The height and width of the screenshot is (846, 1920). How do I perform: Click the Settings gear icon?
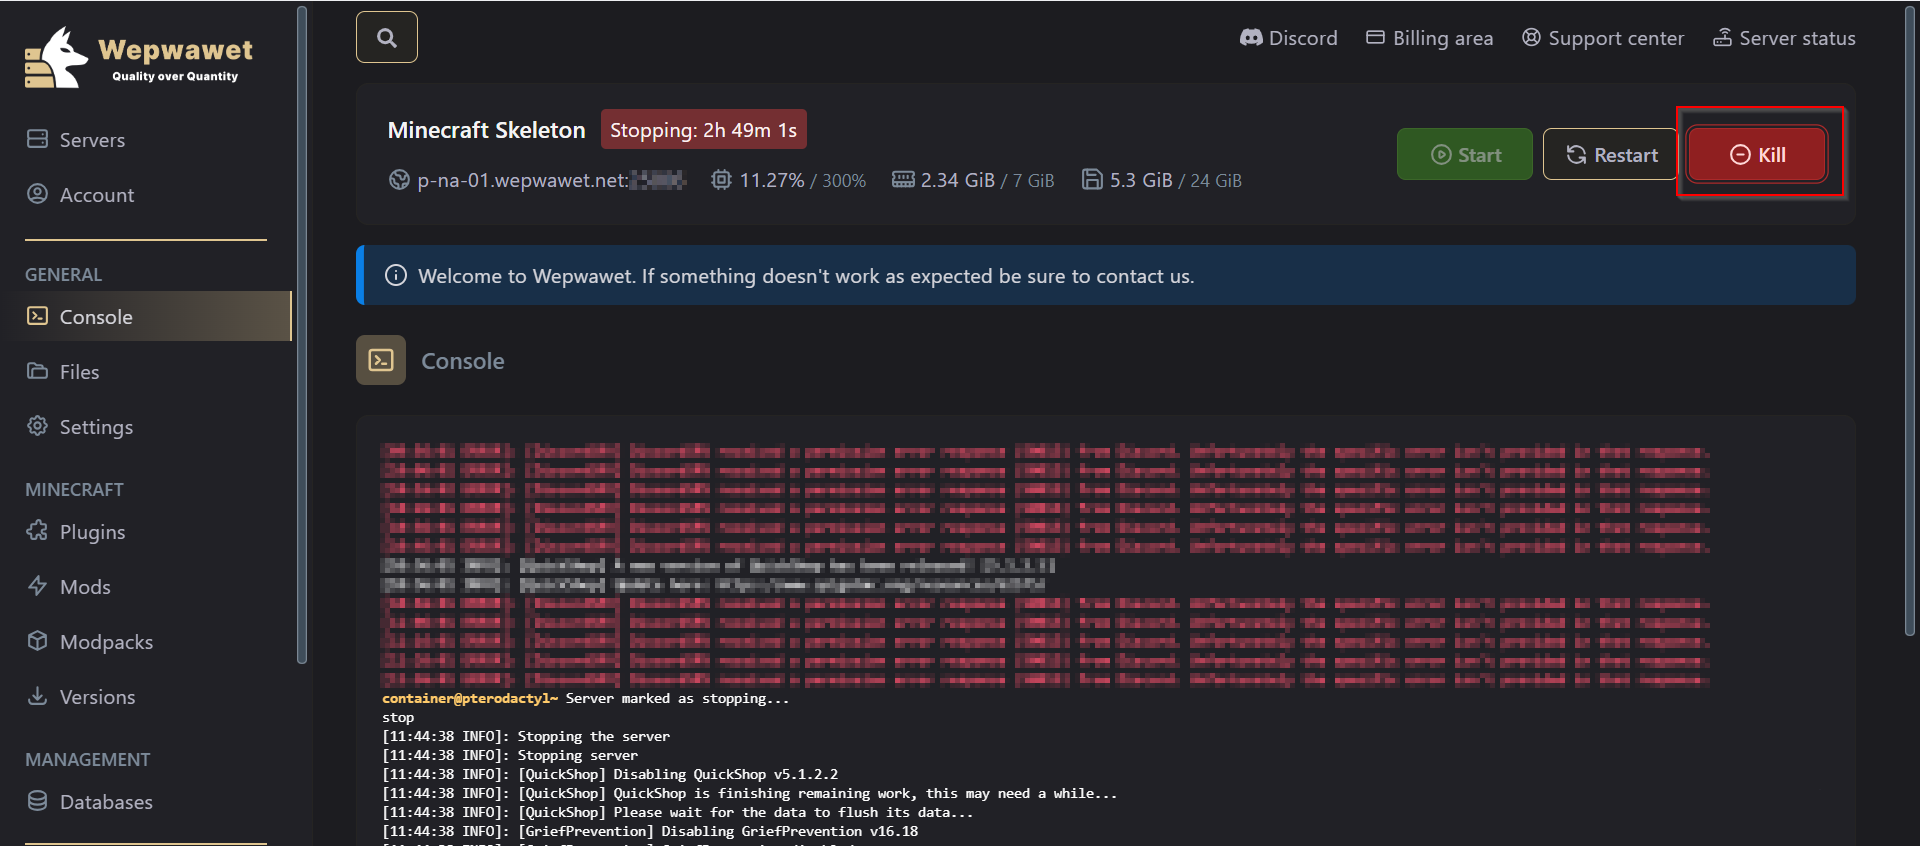37,426
